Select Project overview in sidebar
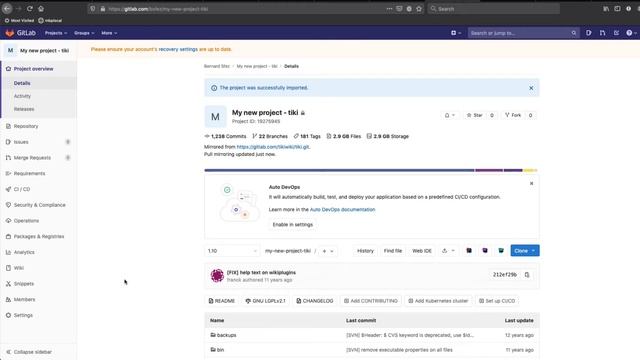 tap(33, 69)
